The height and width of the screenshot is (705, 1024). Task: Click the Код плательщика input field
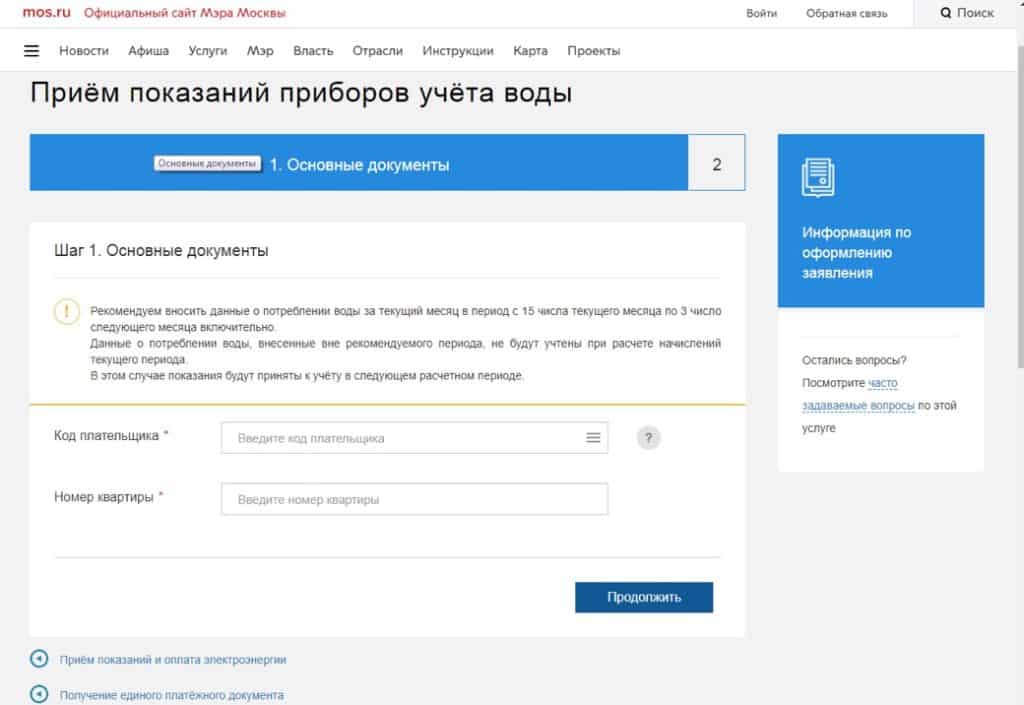point(400,438)
